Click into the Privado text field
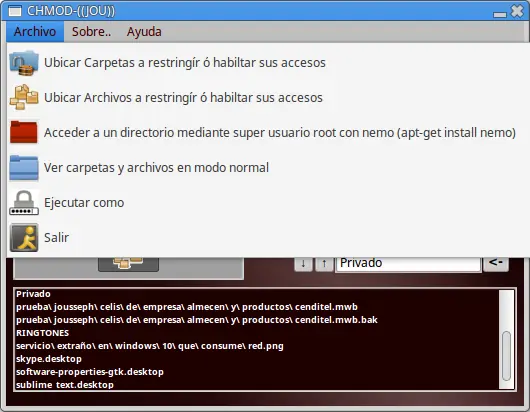Screen dimensions: 530x412 408,264
